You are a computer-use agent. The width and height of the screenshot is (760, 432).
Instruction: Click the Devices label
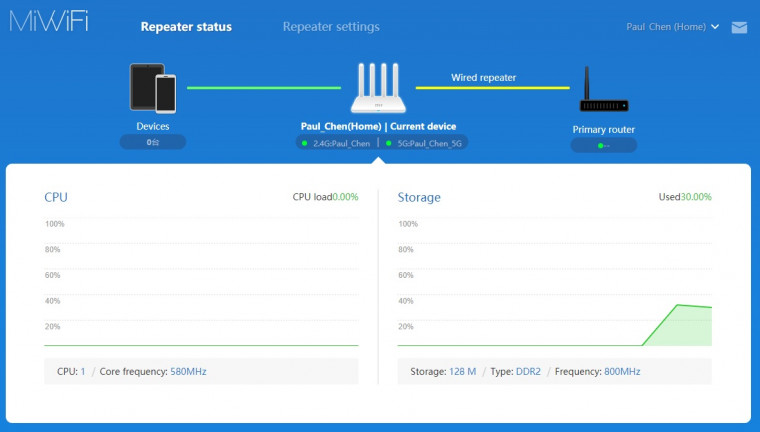tap(153, 127)
